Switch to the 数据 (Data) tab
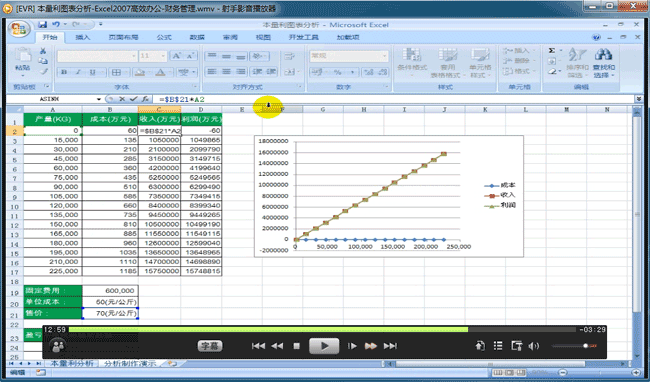 tap(197, 37)
